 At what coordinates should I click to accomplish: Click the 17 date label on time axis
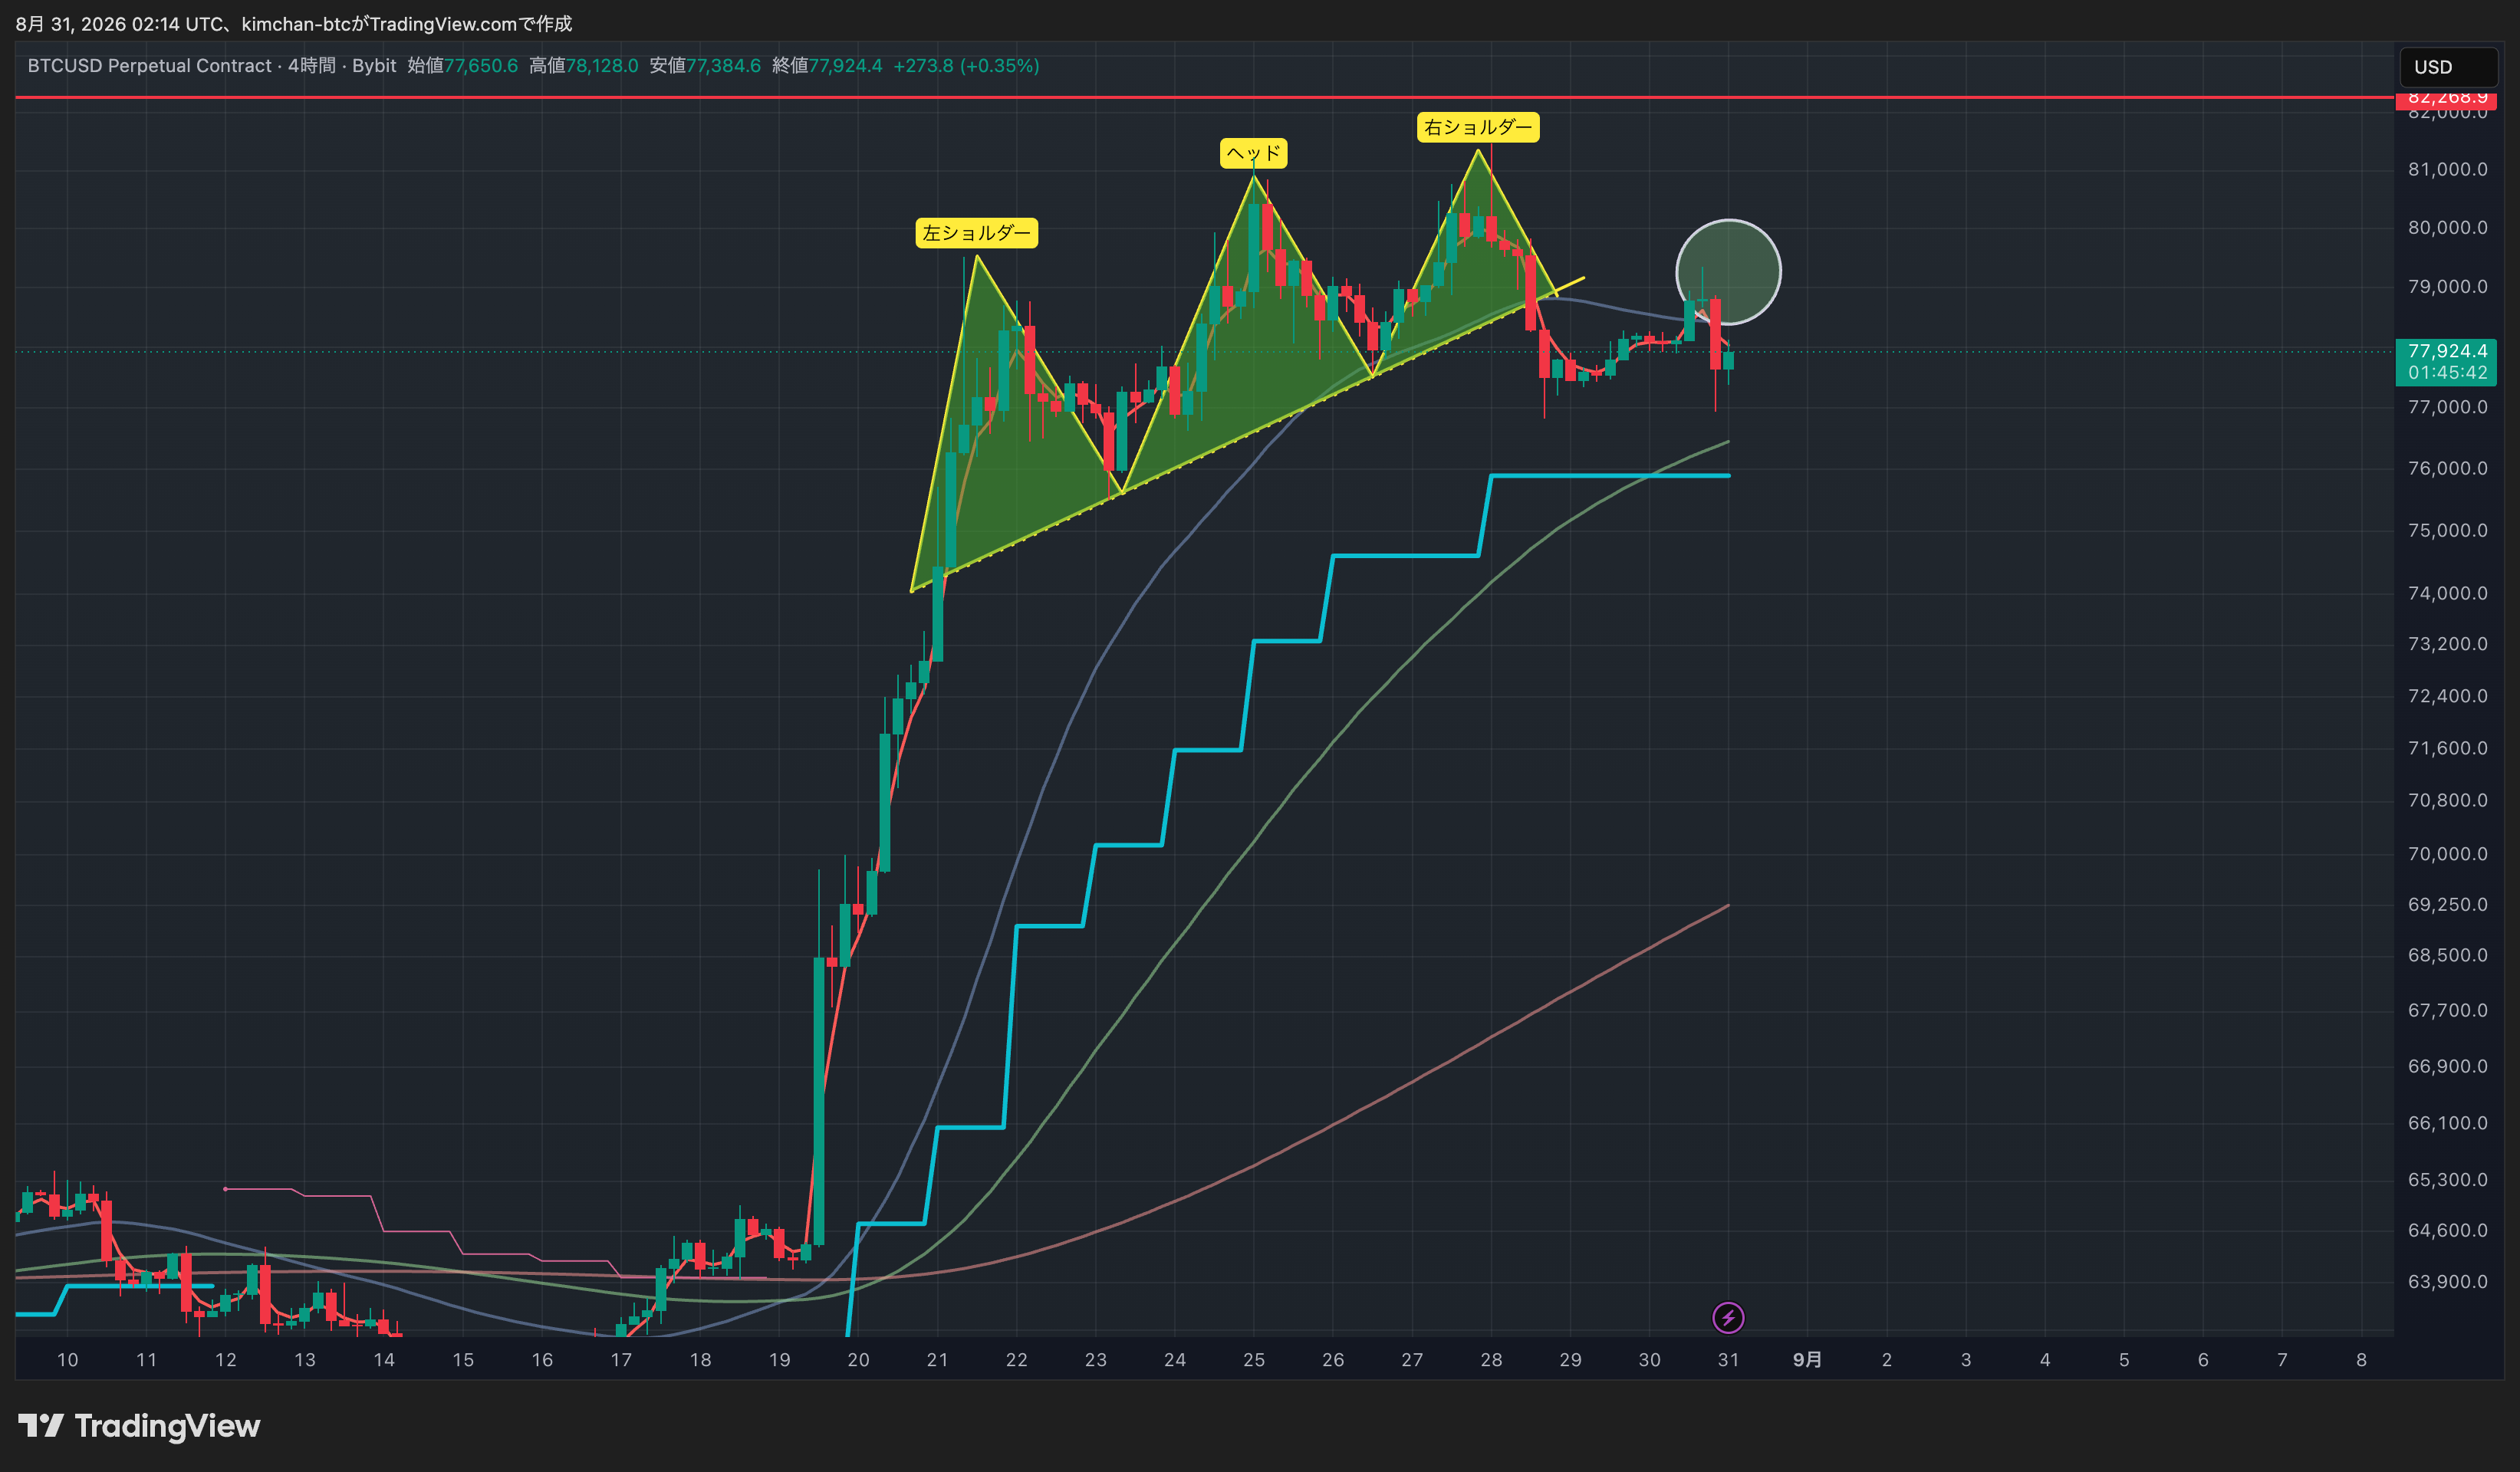click(x=621, y=1360)
